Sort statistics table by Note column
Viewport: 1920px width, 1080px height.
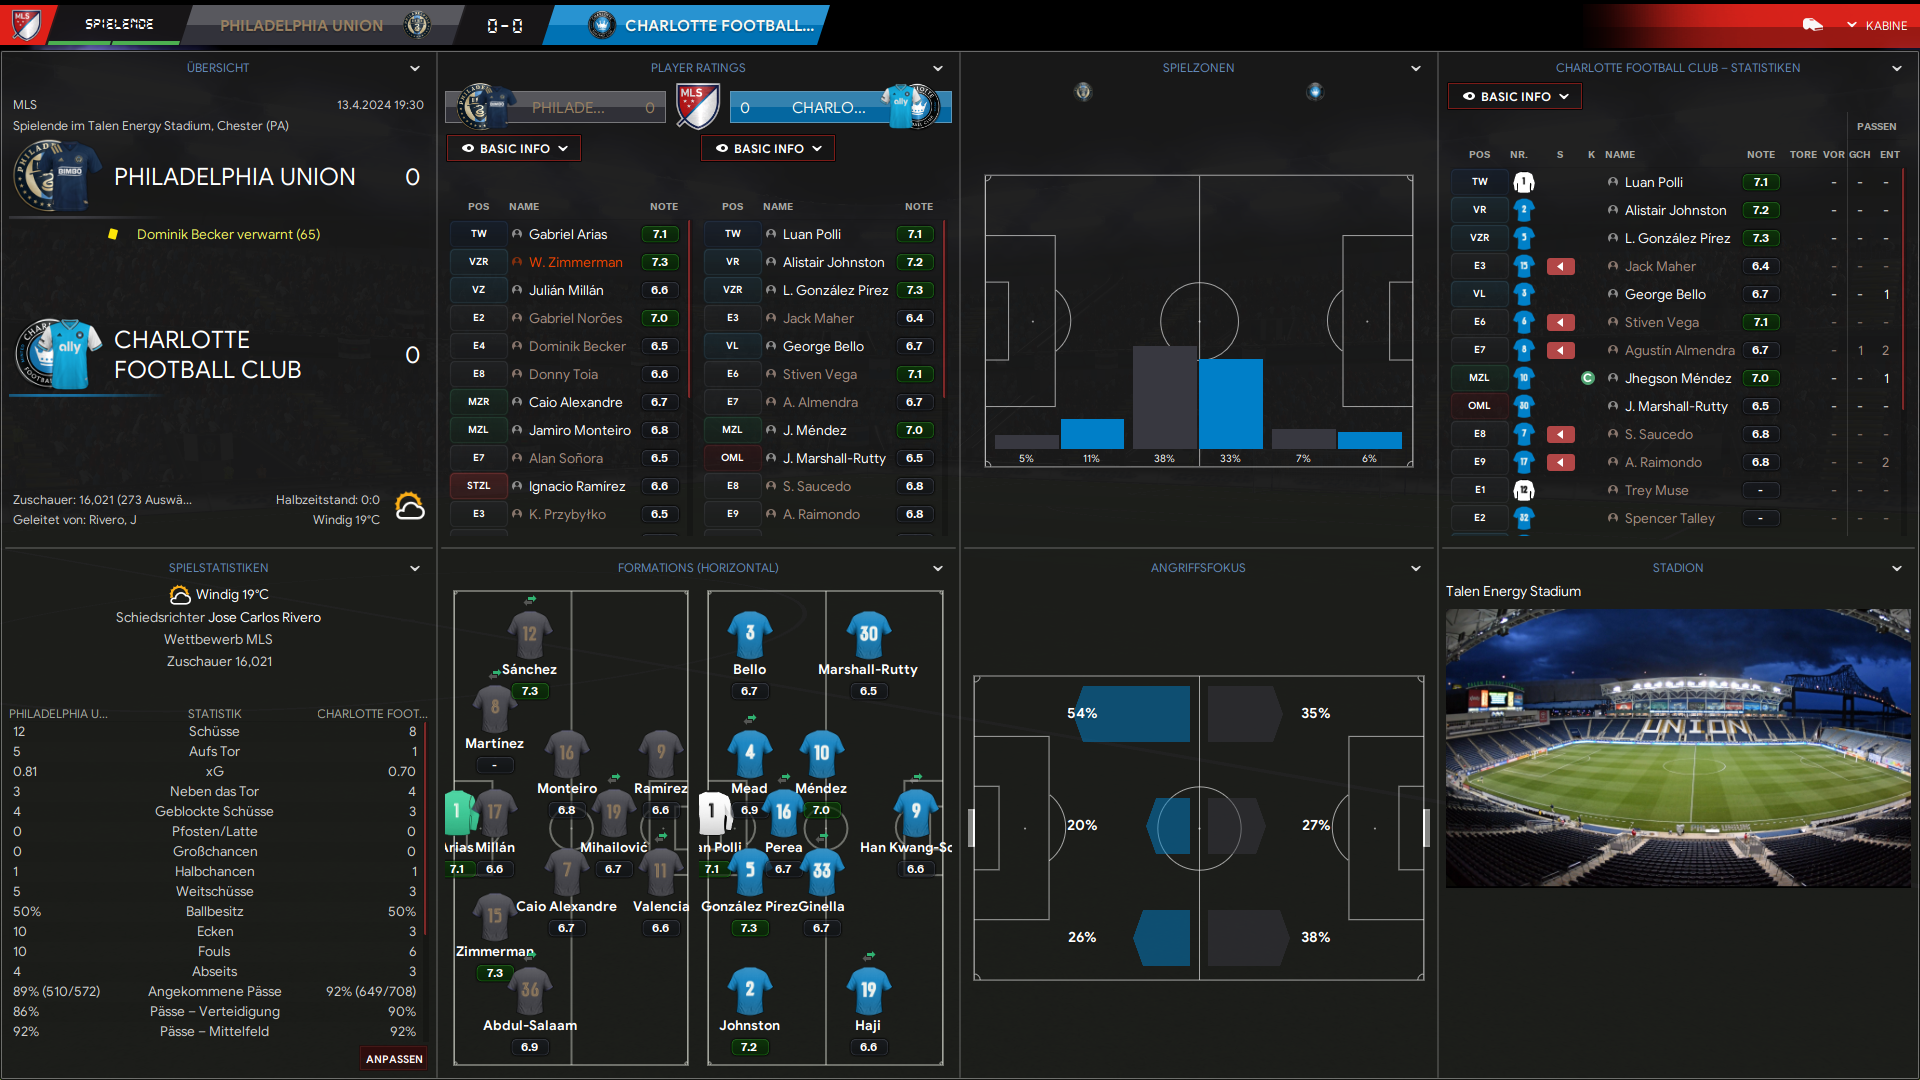coord(1760,154)
